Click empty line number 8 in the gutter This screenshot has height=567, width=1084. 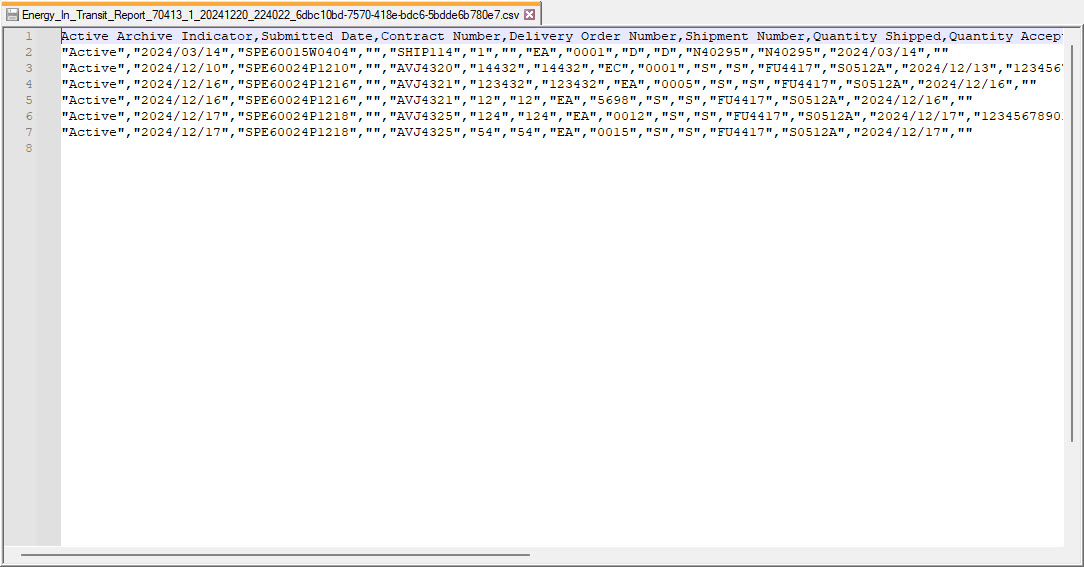coord(29,148)
